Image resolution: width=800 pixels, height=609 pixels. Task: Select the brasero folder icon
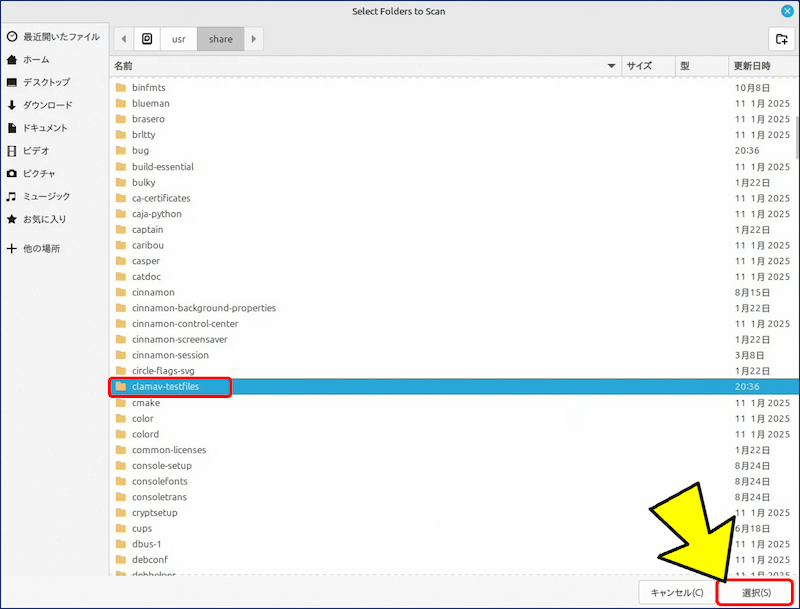click(121, 119)
